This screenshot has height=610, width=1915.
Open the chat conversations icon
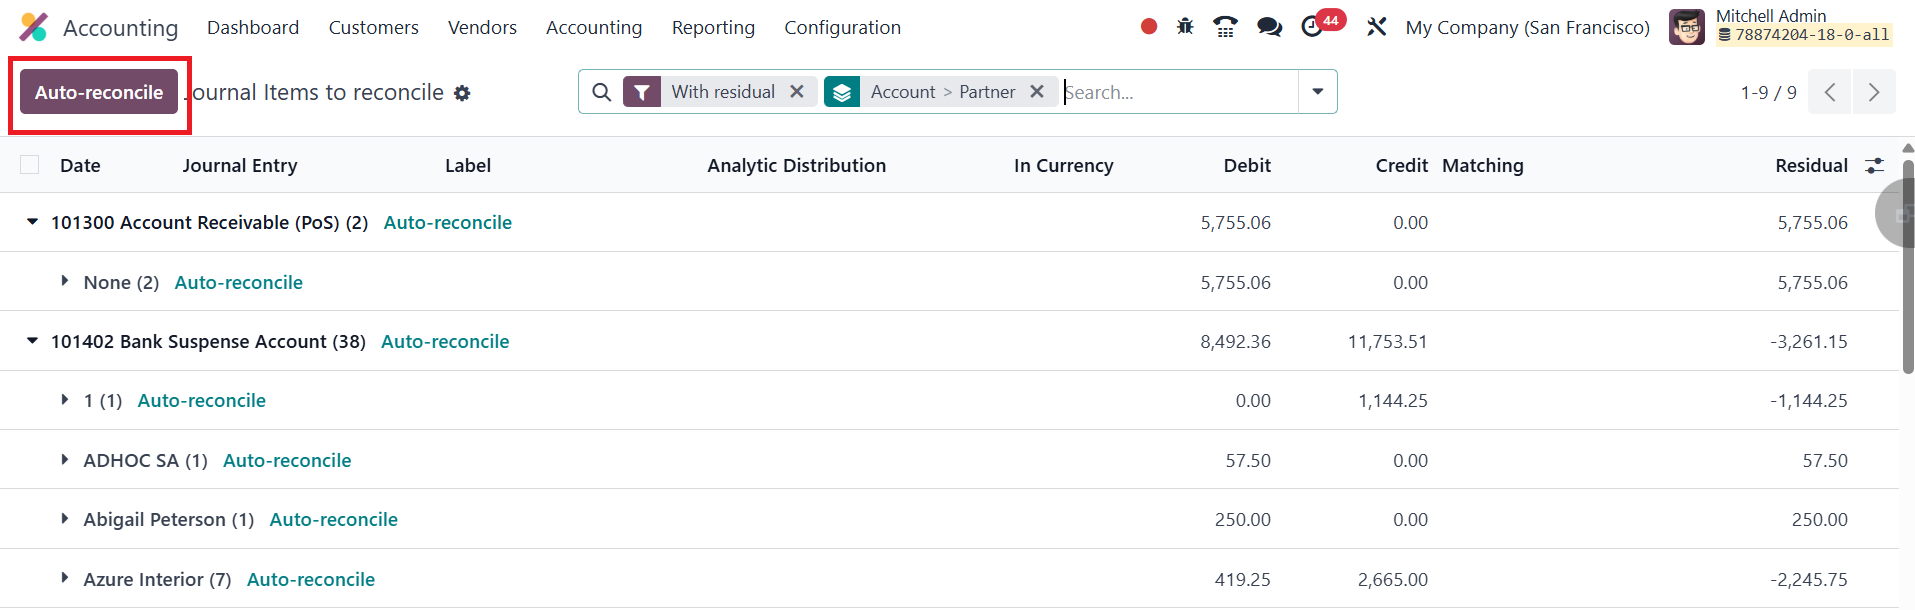coord(1269,27)
